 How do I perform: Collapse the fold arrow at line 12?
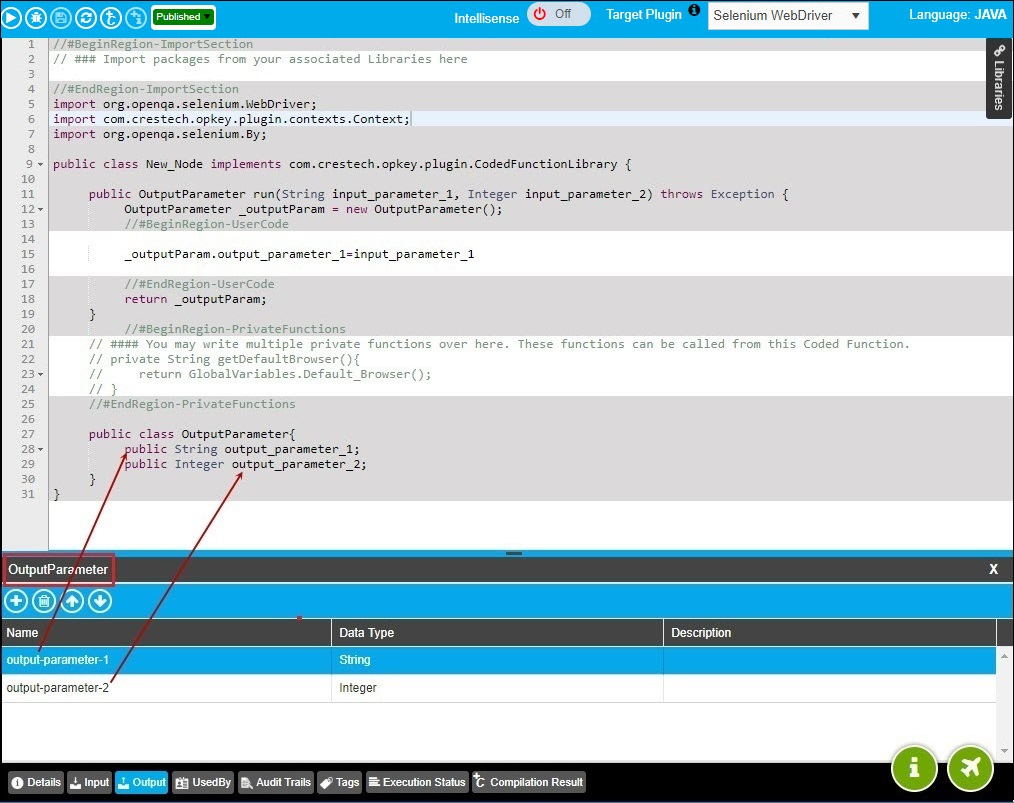[x=40, y=209]
